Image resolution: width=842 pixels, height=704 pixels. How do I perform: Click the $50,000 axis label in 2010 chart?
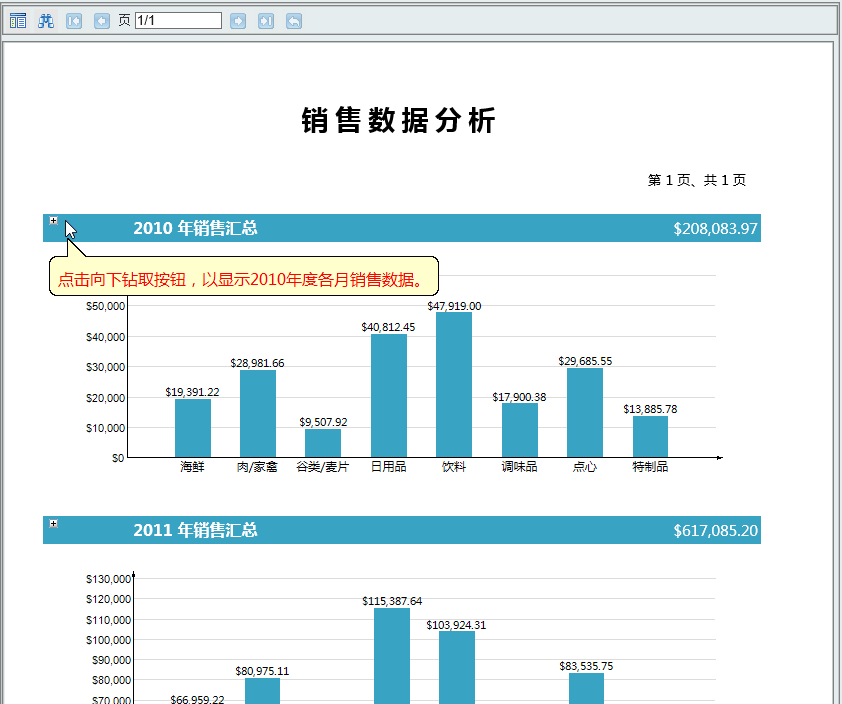coord(105,306)
